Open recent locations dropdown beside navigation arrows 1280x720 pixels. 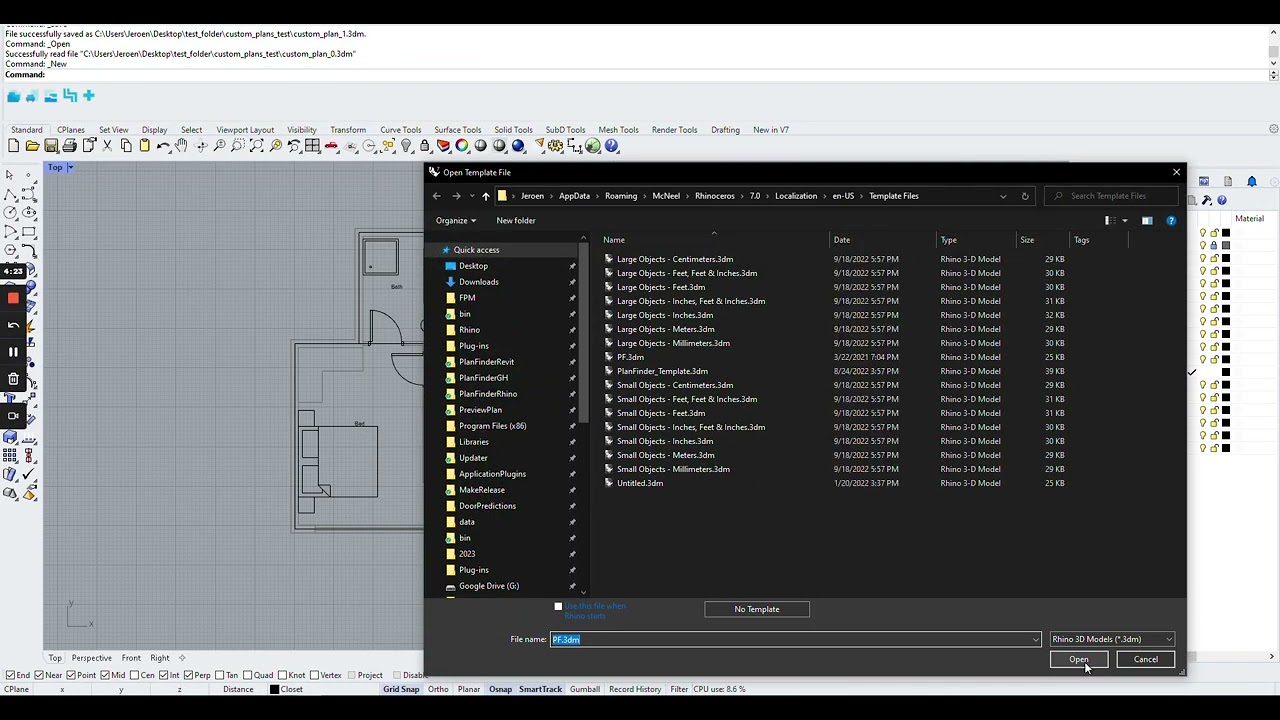(472, 196)
